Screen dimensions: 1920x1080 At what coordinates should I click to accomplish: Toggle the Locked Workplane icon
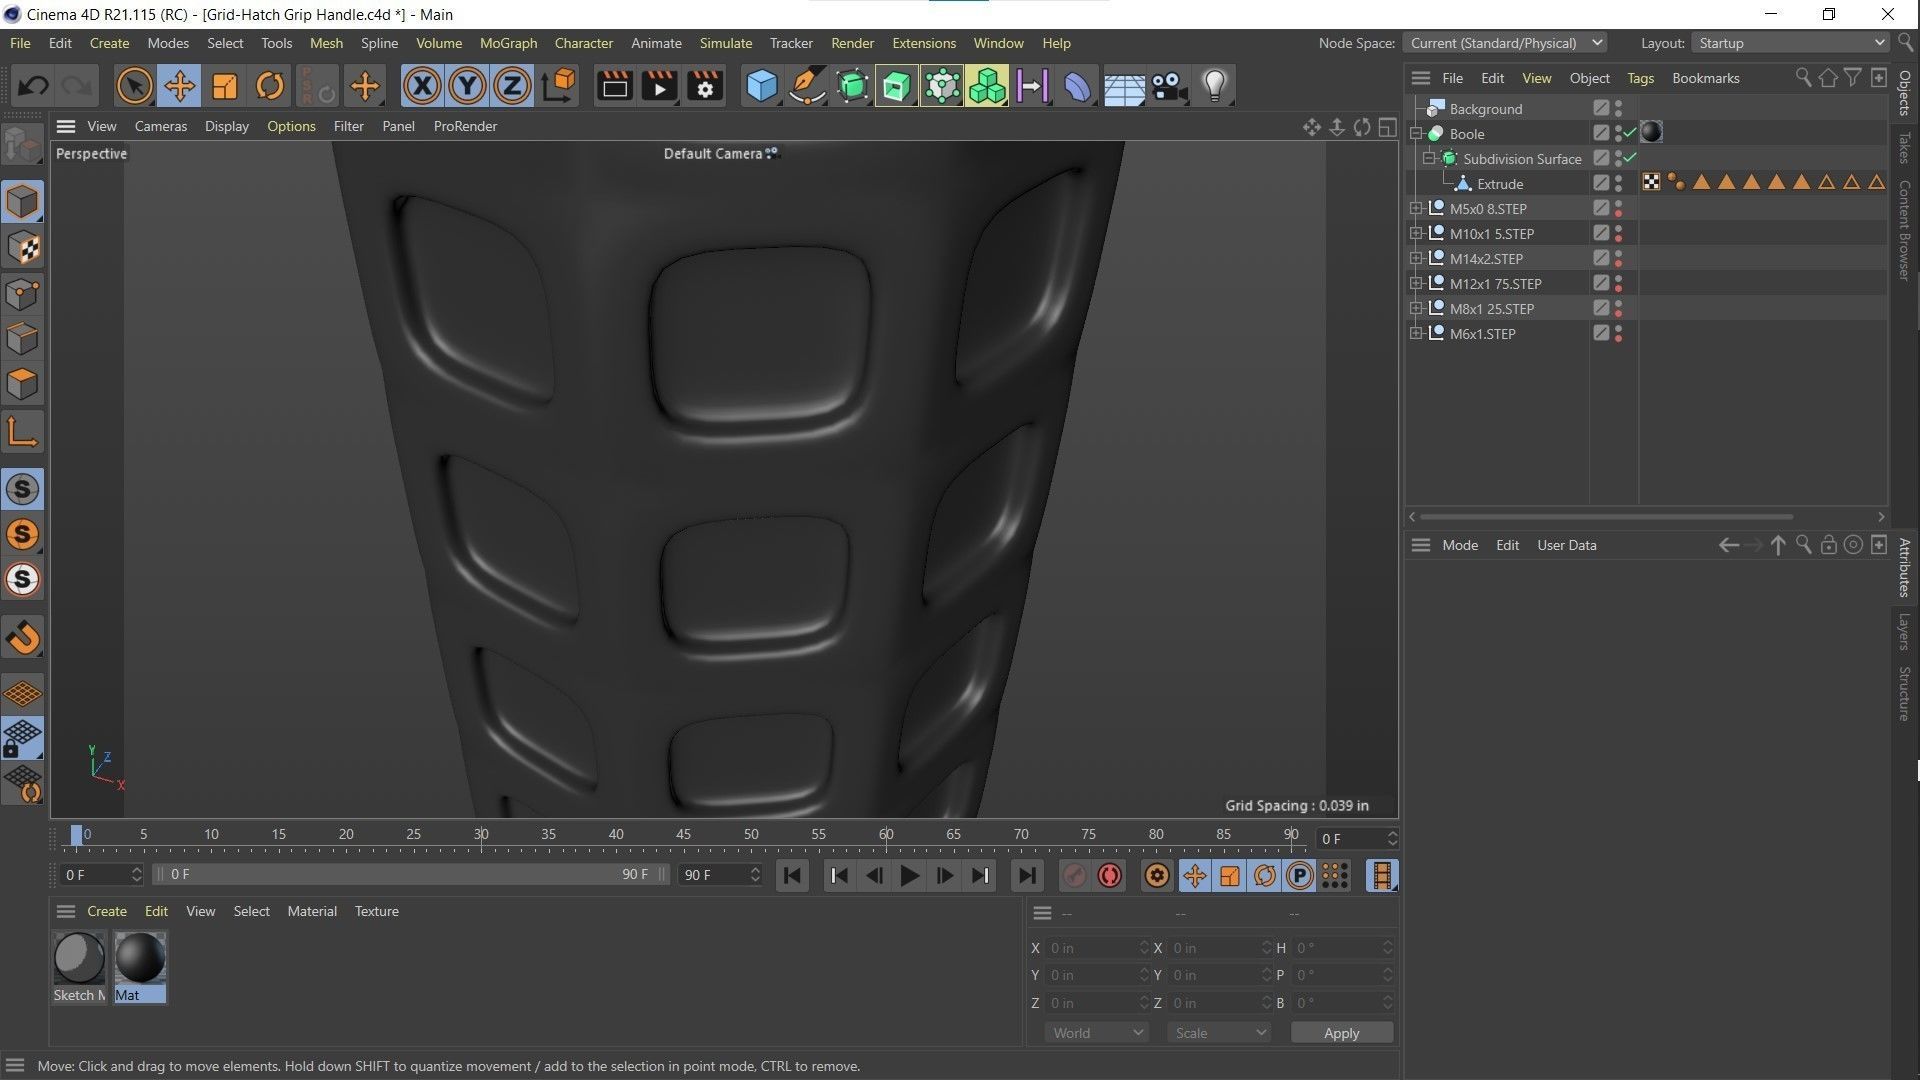pos(22,738)
